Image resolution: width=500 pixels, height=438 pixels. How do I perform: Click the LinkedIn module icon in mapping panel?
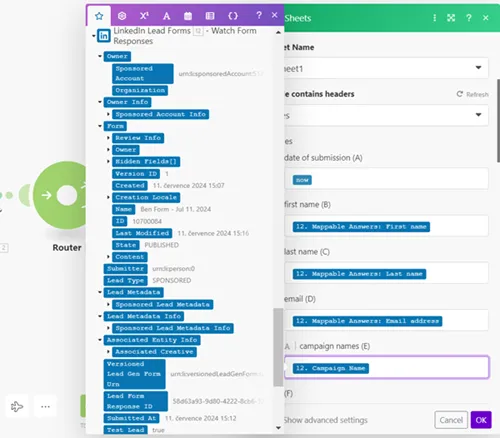click(104, 36)
